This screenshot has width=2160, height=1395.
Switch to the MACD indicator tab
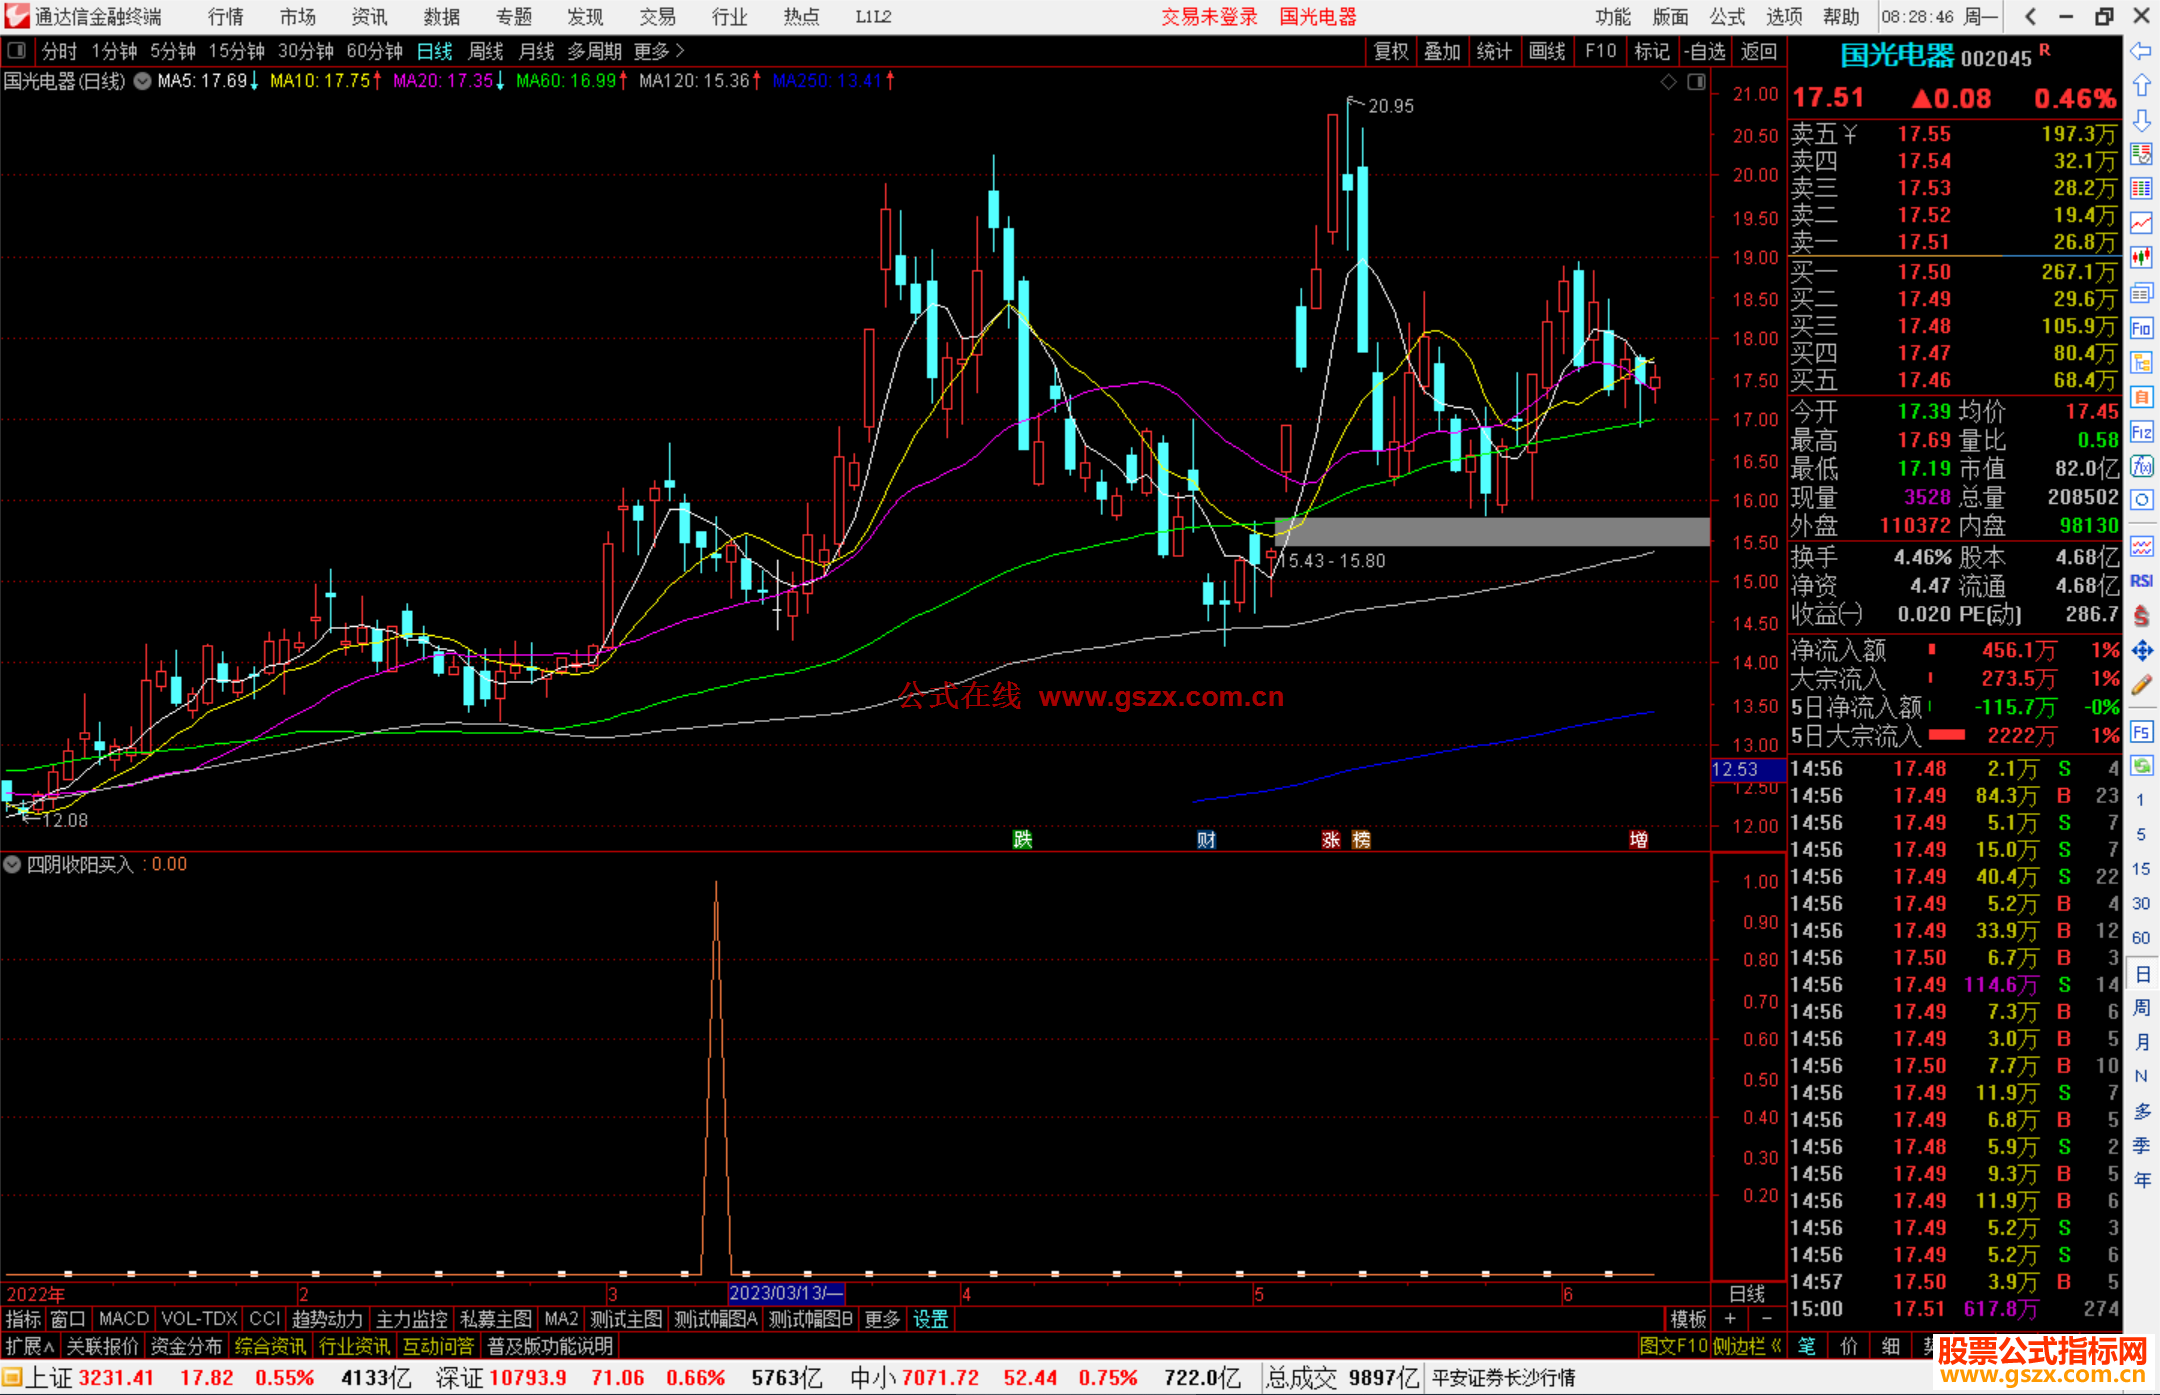point(123,1319)
